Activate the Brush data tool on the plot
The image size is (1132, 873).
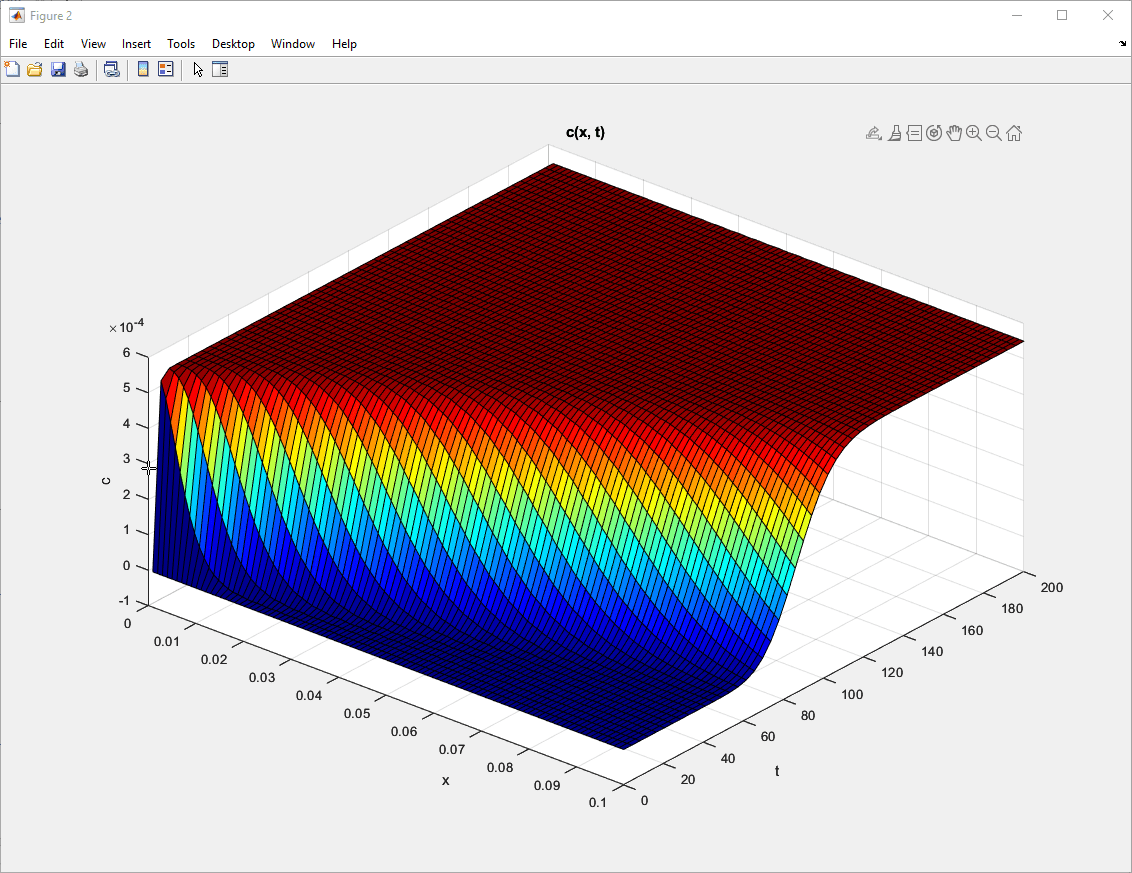click(894, 132)
